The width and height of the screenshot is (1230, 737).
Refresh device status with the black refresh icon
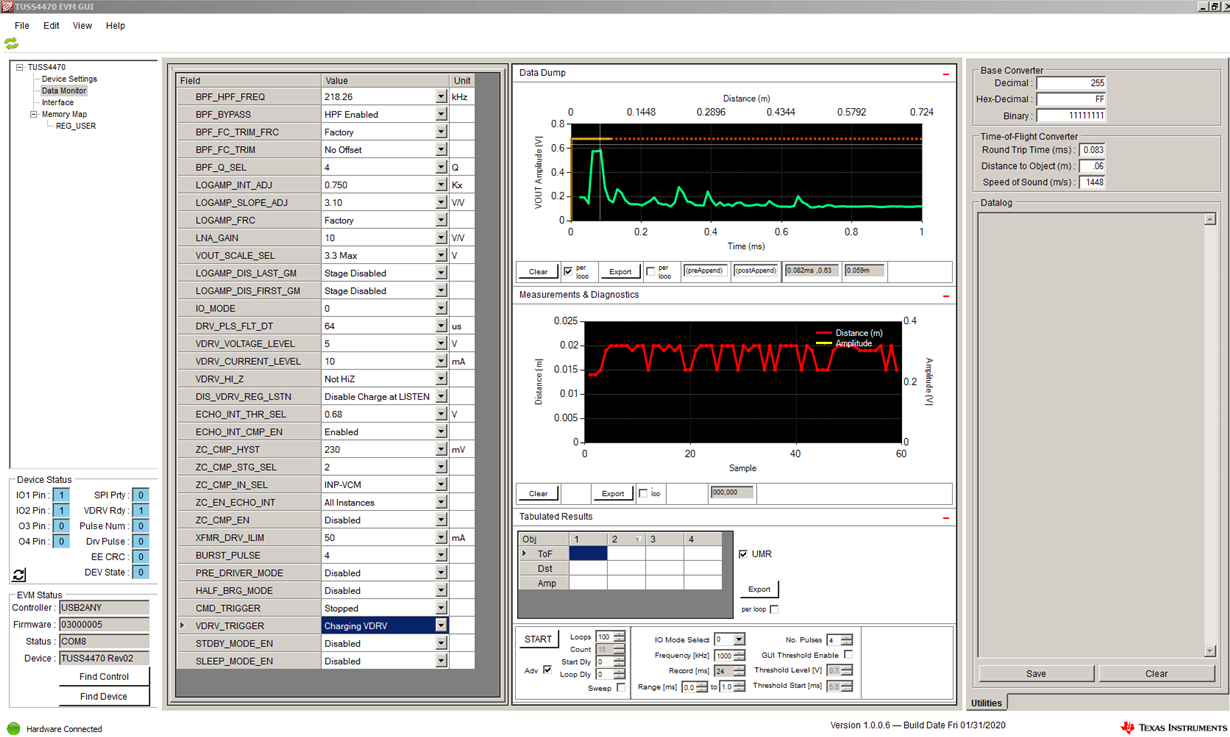pyautogui.click(x=18, y=575)
